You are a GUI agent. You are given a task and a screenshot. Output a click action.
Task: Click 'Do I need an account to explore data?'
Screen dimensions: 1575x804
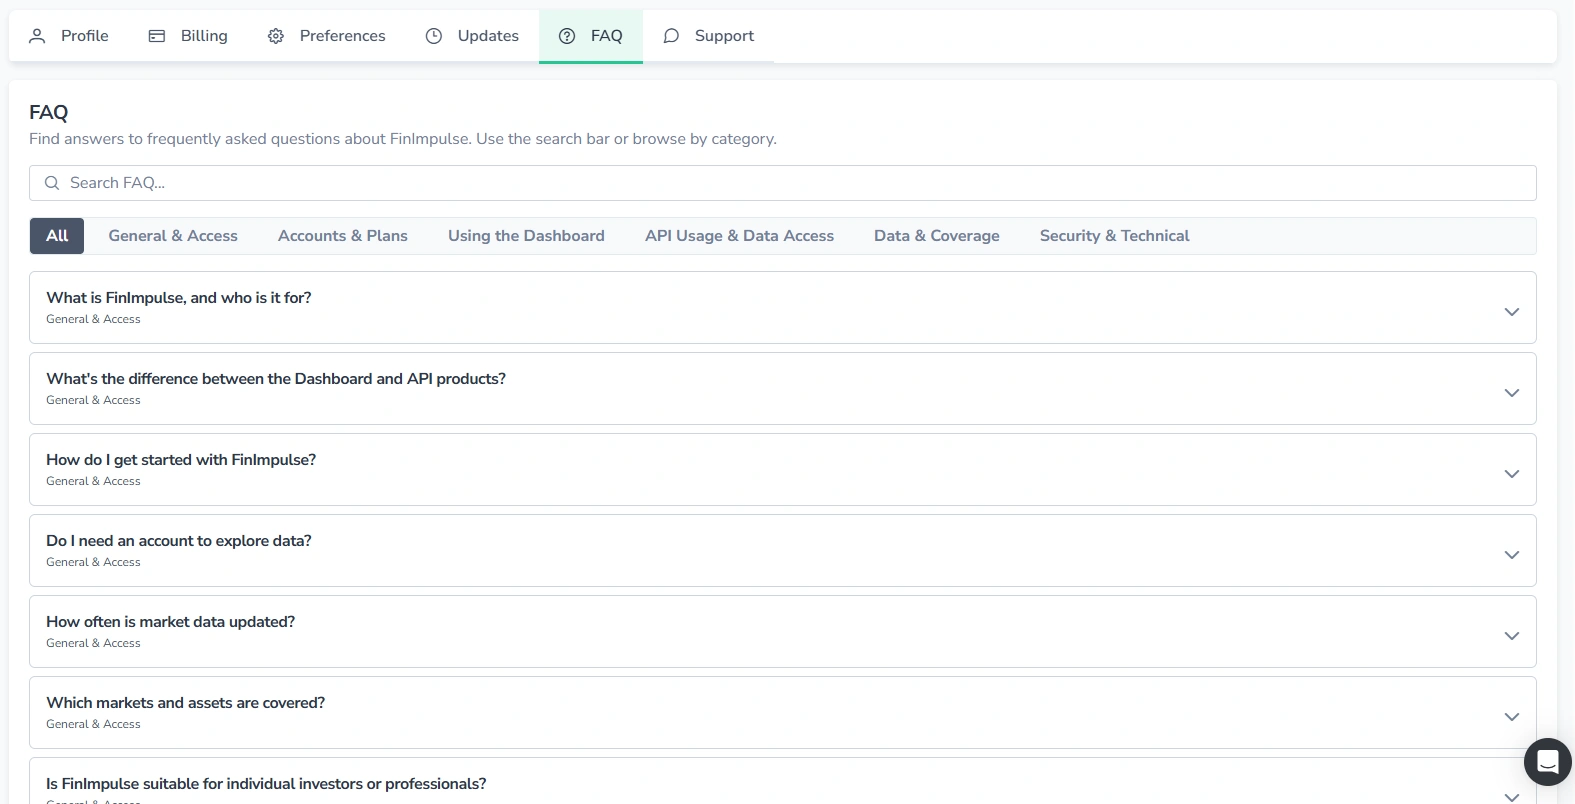[179, 541]
